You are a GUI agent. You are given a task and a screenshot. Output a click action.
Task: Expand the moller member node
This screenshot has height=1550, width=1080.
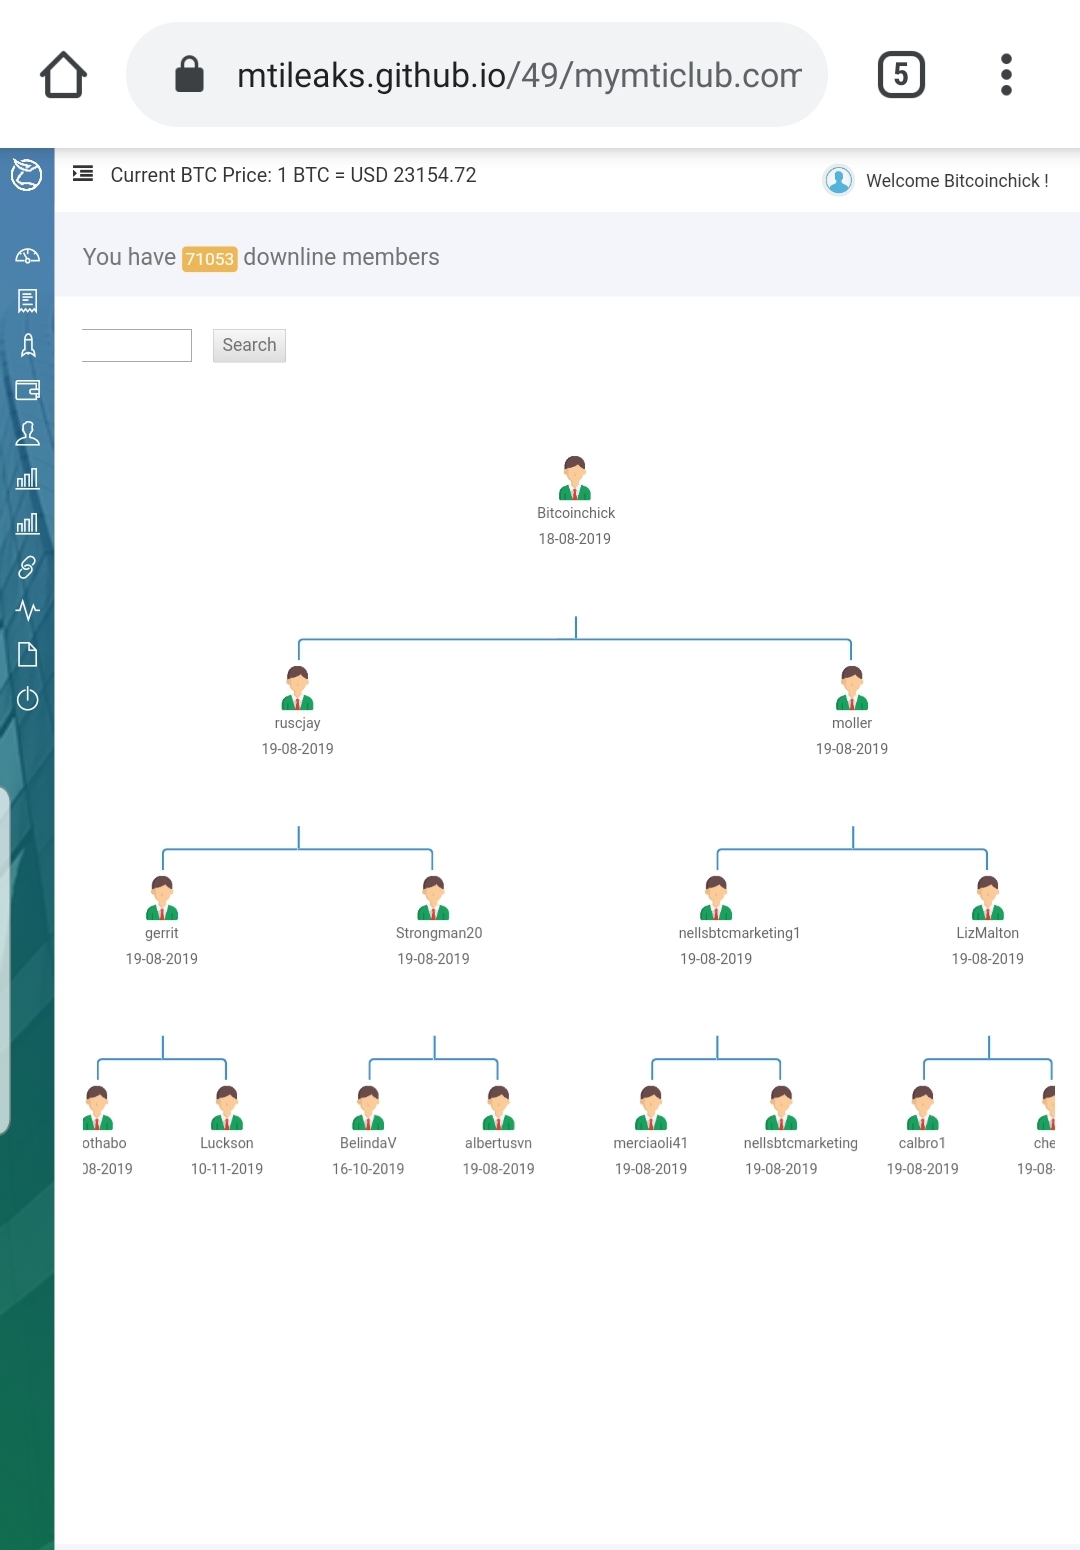tap(852, 689)
